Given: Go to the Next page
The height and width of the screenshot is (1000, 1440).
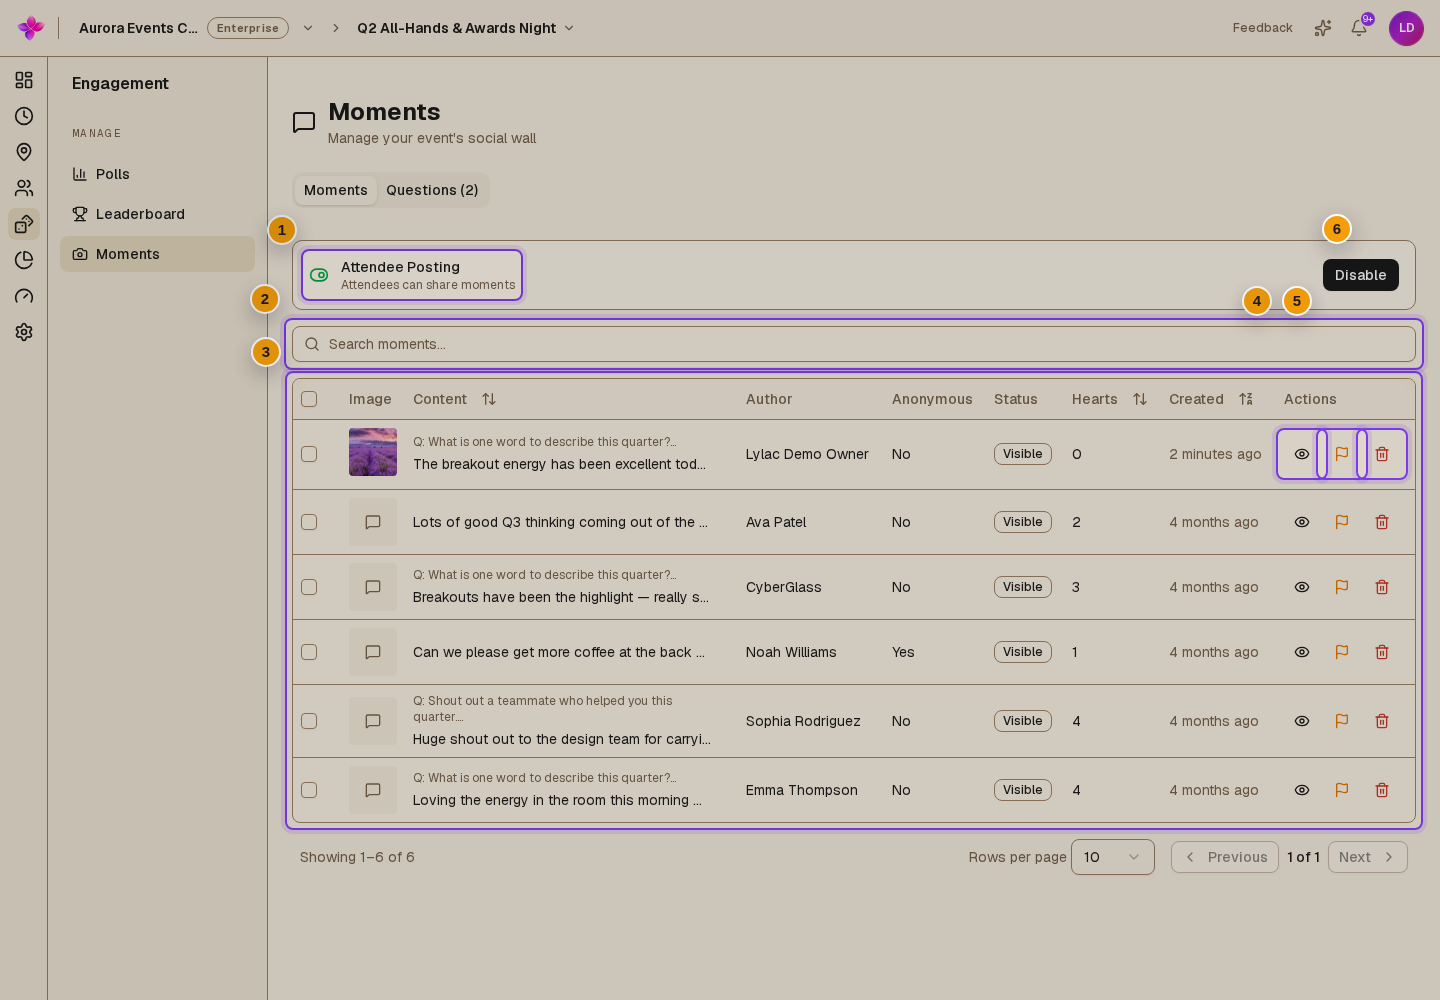Looking at the screenshot, I should [x=1368, y=857].
